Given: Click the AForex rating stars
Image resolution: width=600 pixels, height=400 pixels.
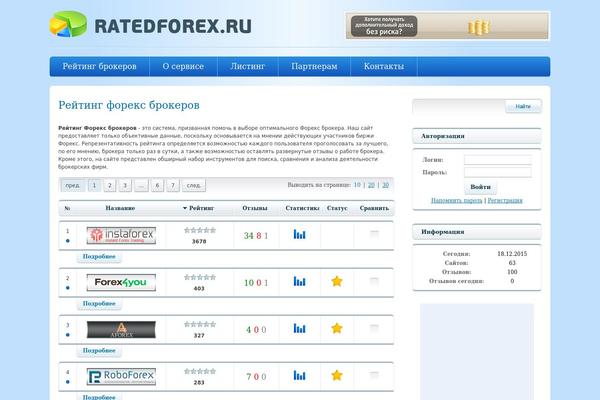Looking at the screenshot, I should click(200, 324).
